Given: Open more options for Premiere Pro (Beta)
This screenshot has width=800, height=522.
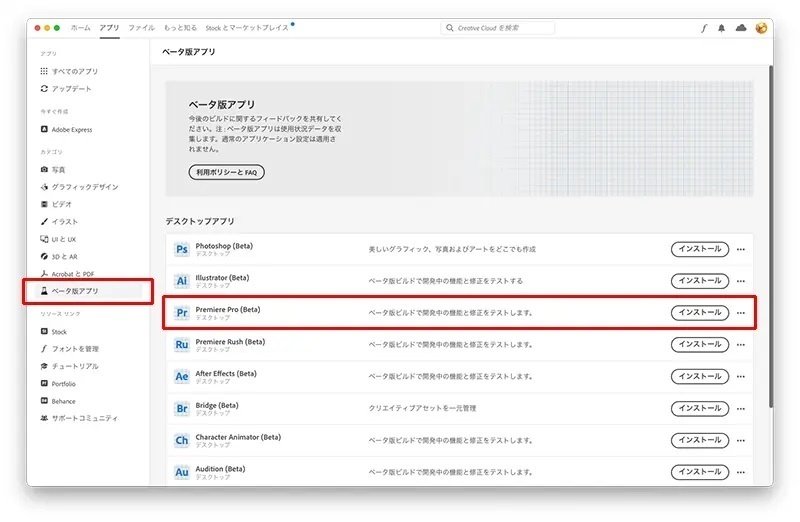Looking at the screenshot, I should click(x=741, y=313).
